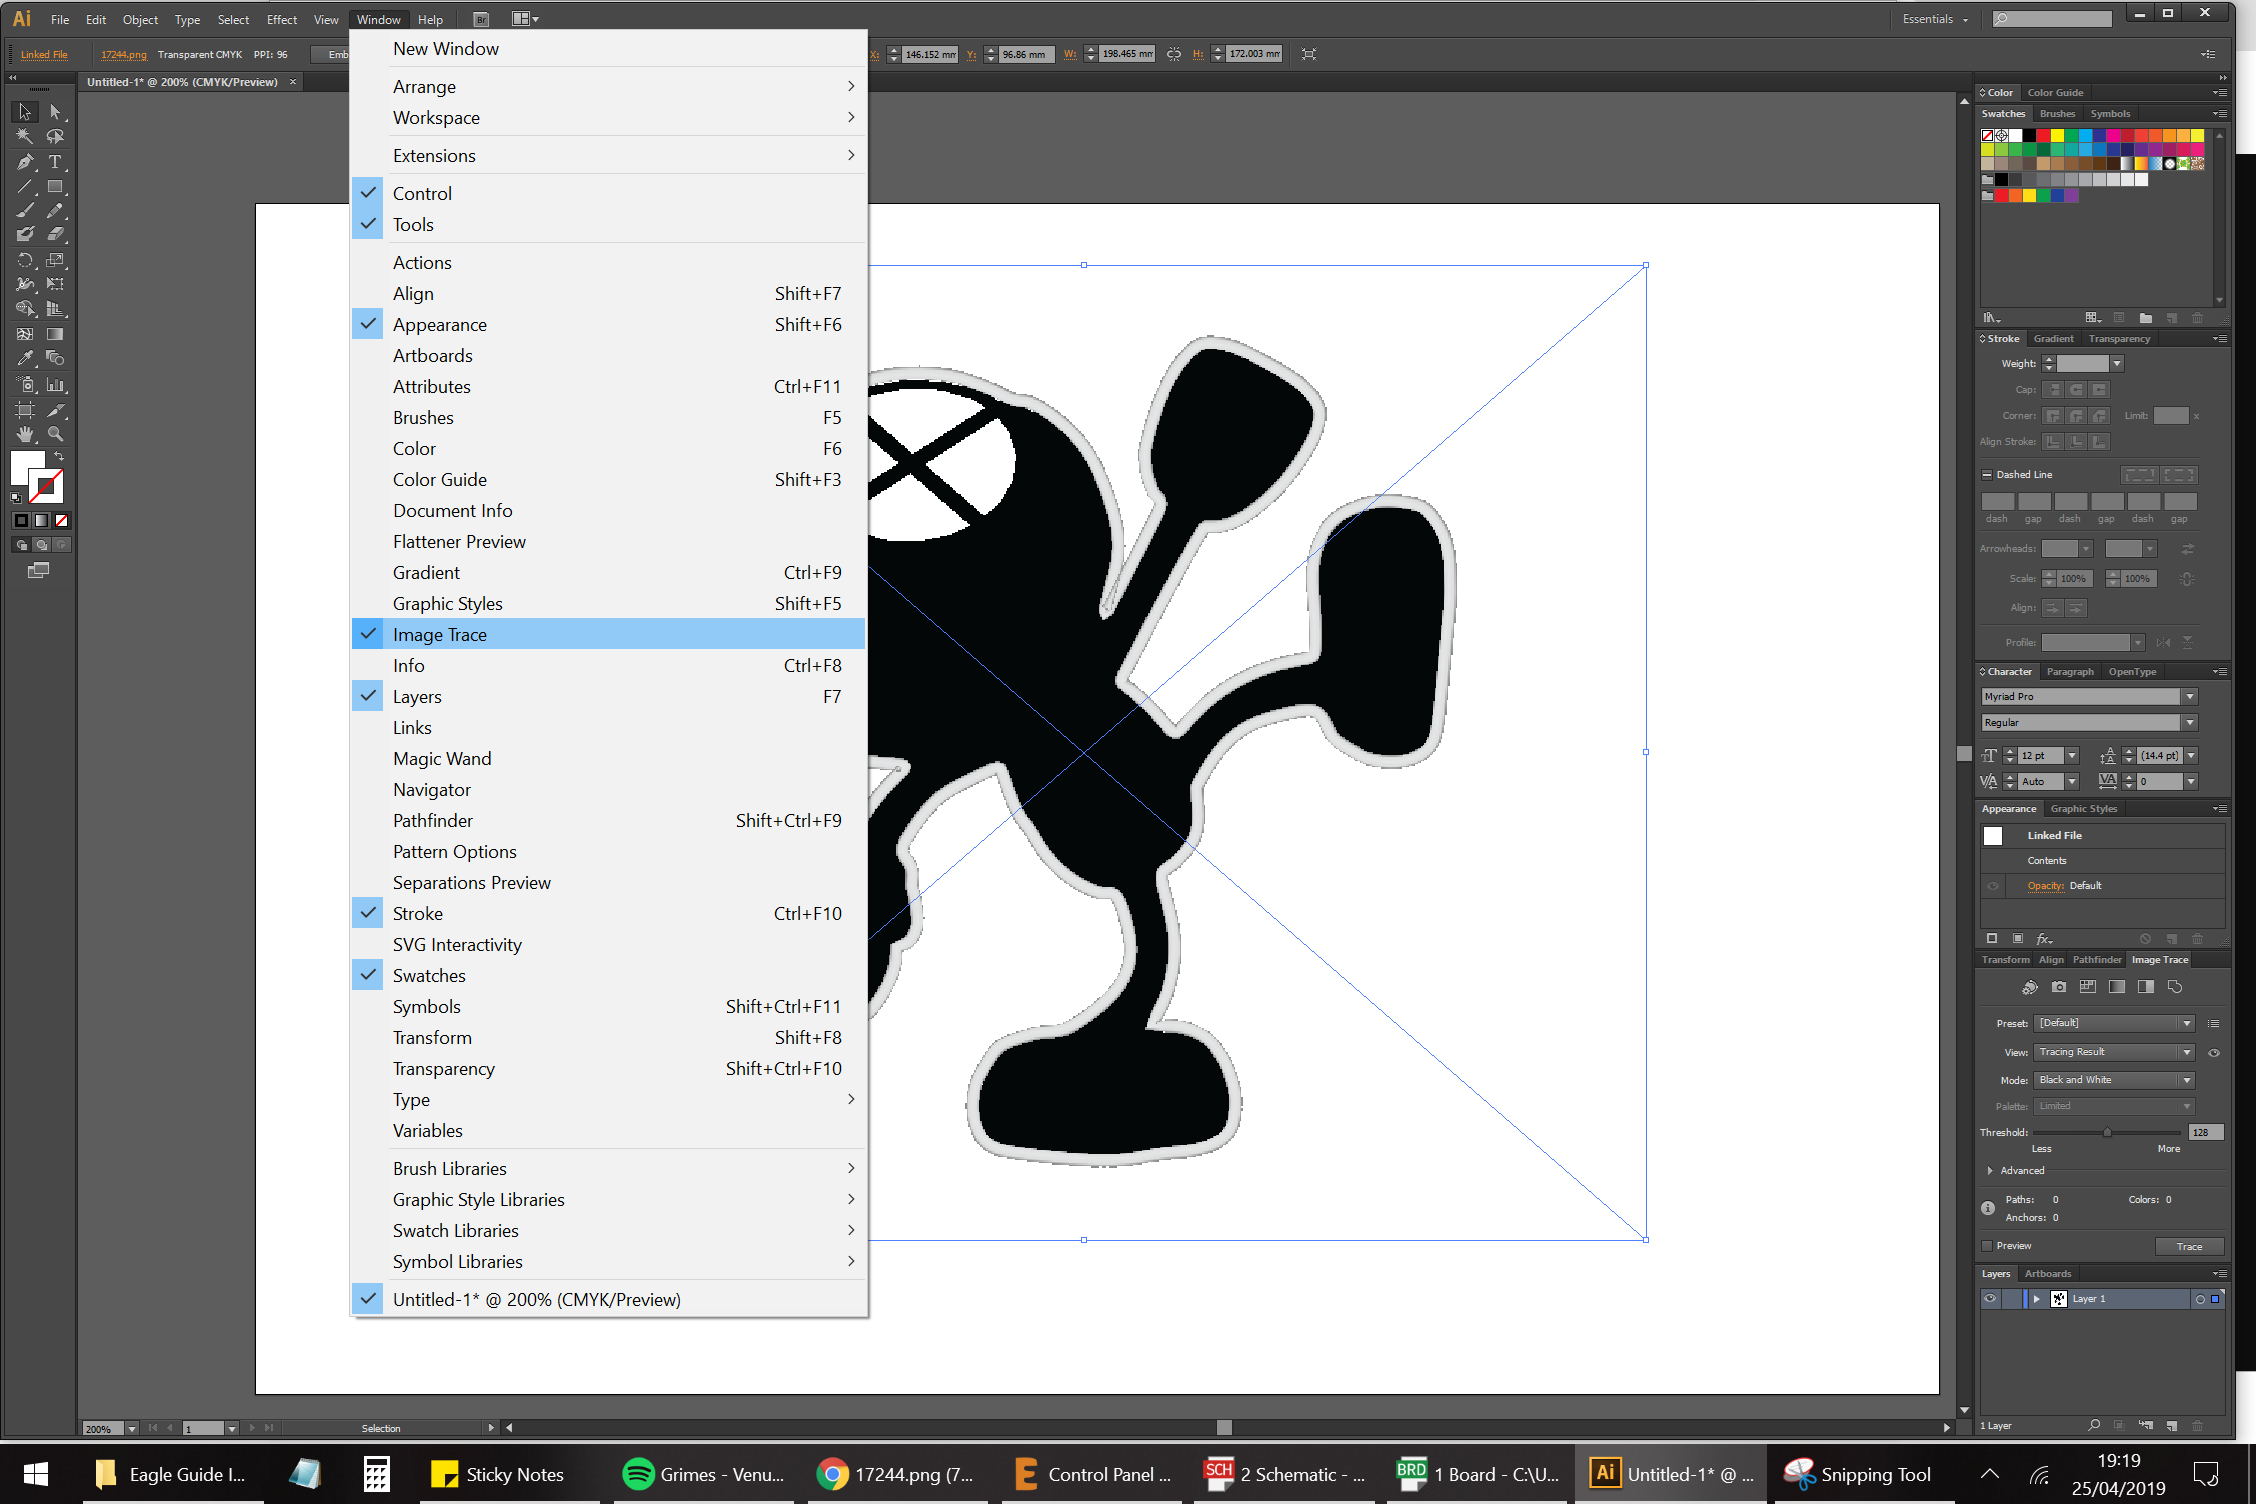Open the Mode Black and White dropdown
The width and height of the screenshot is (2256, 1504).
click(x=2114, y=1081)
